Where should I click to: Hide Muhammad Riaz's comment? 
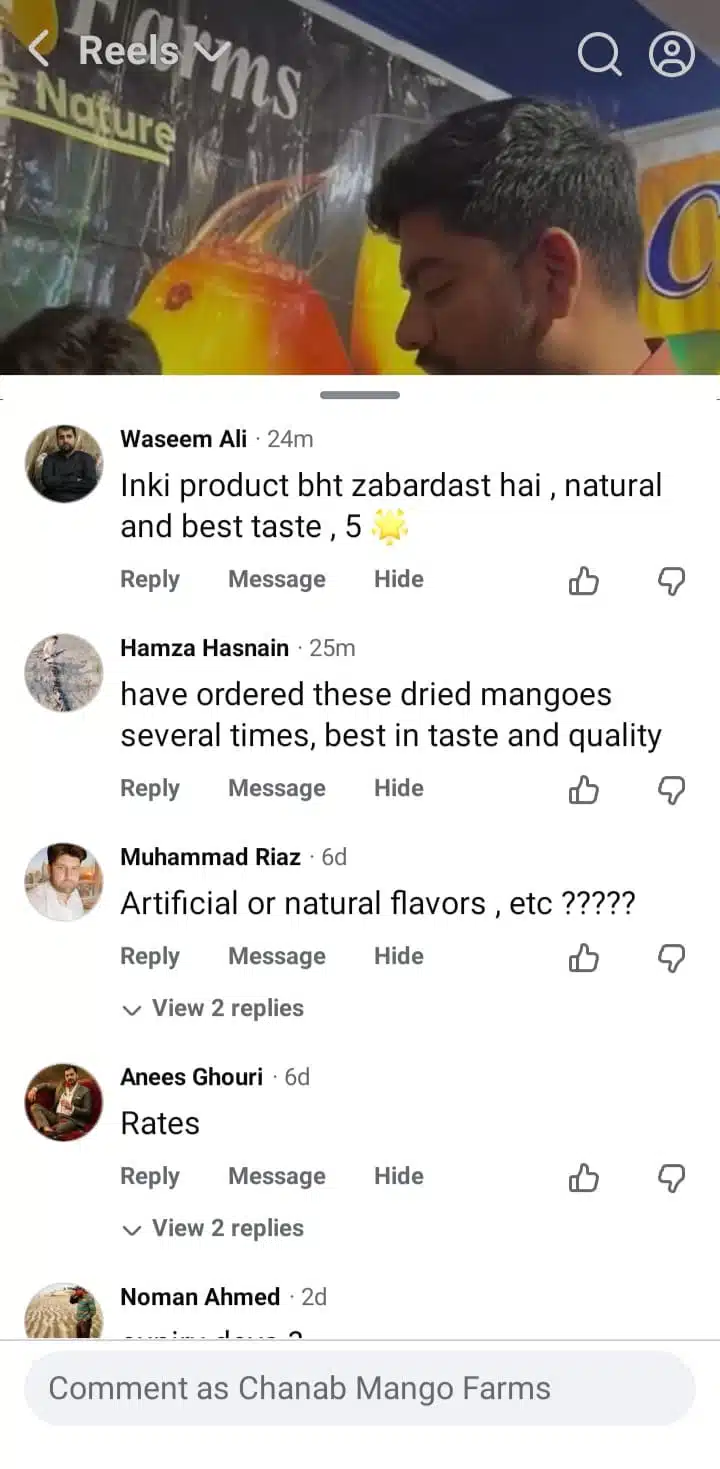398,956
